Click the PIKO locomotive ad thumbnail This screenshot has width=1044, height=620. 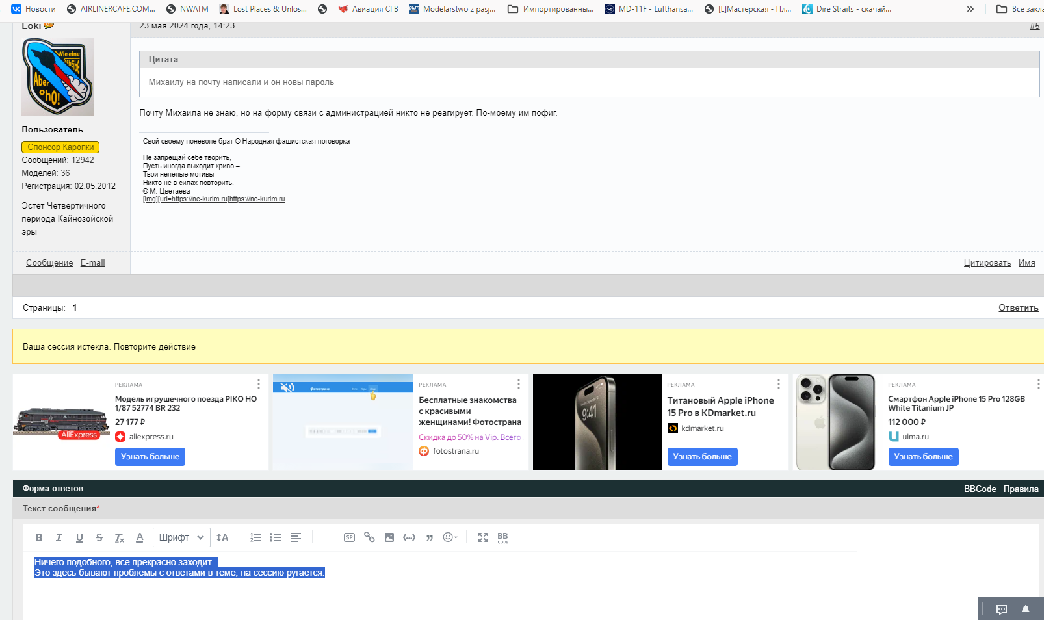click(64, 420)
